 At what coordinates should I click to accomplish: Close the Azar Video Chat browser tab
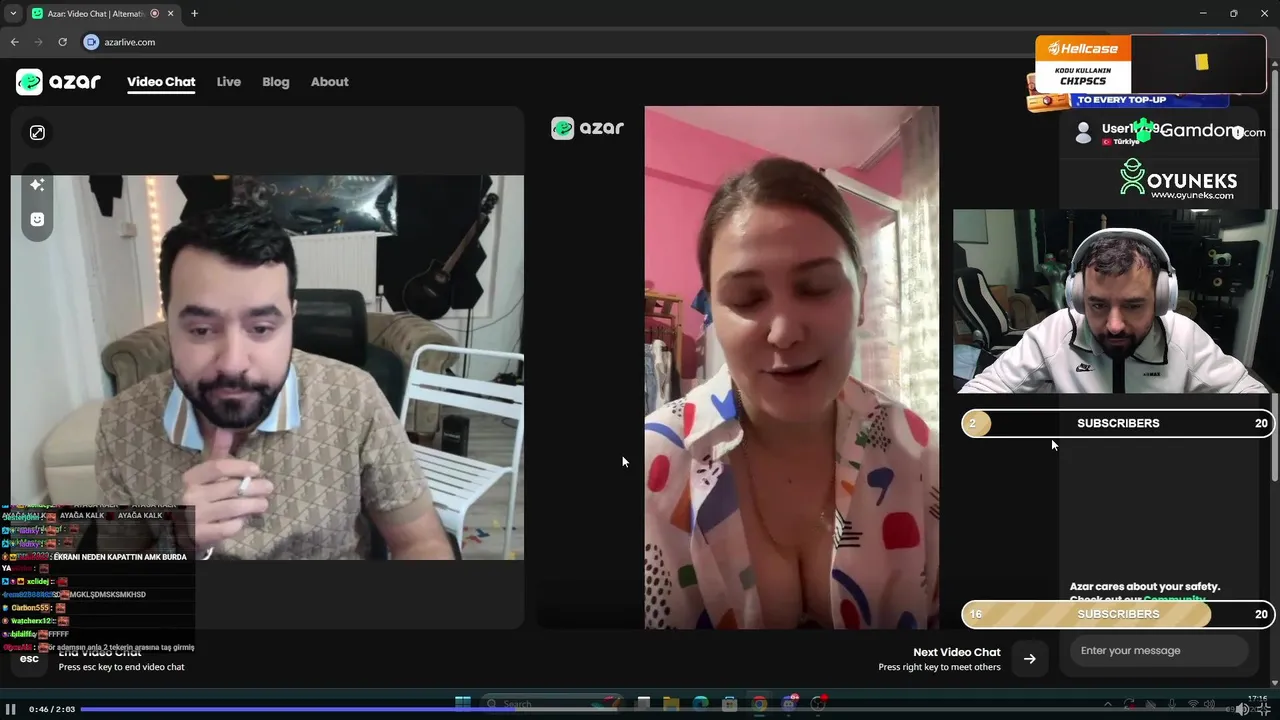tap(171, 13)
